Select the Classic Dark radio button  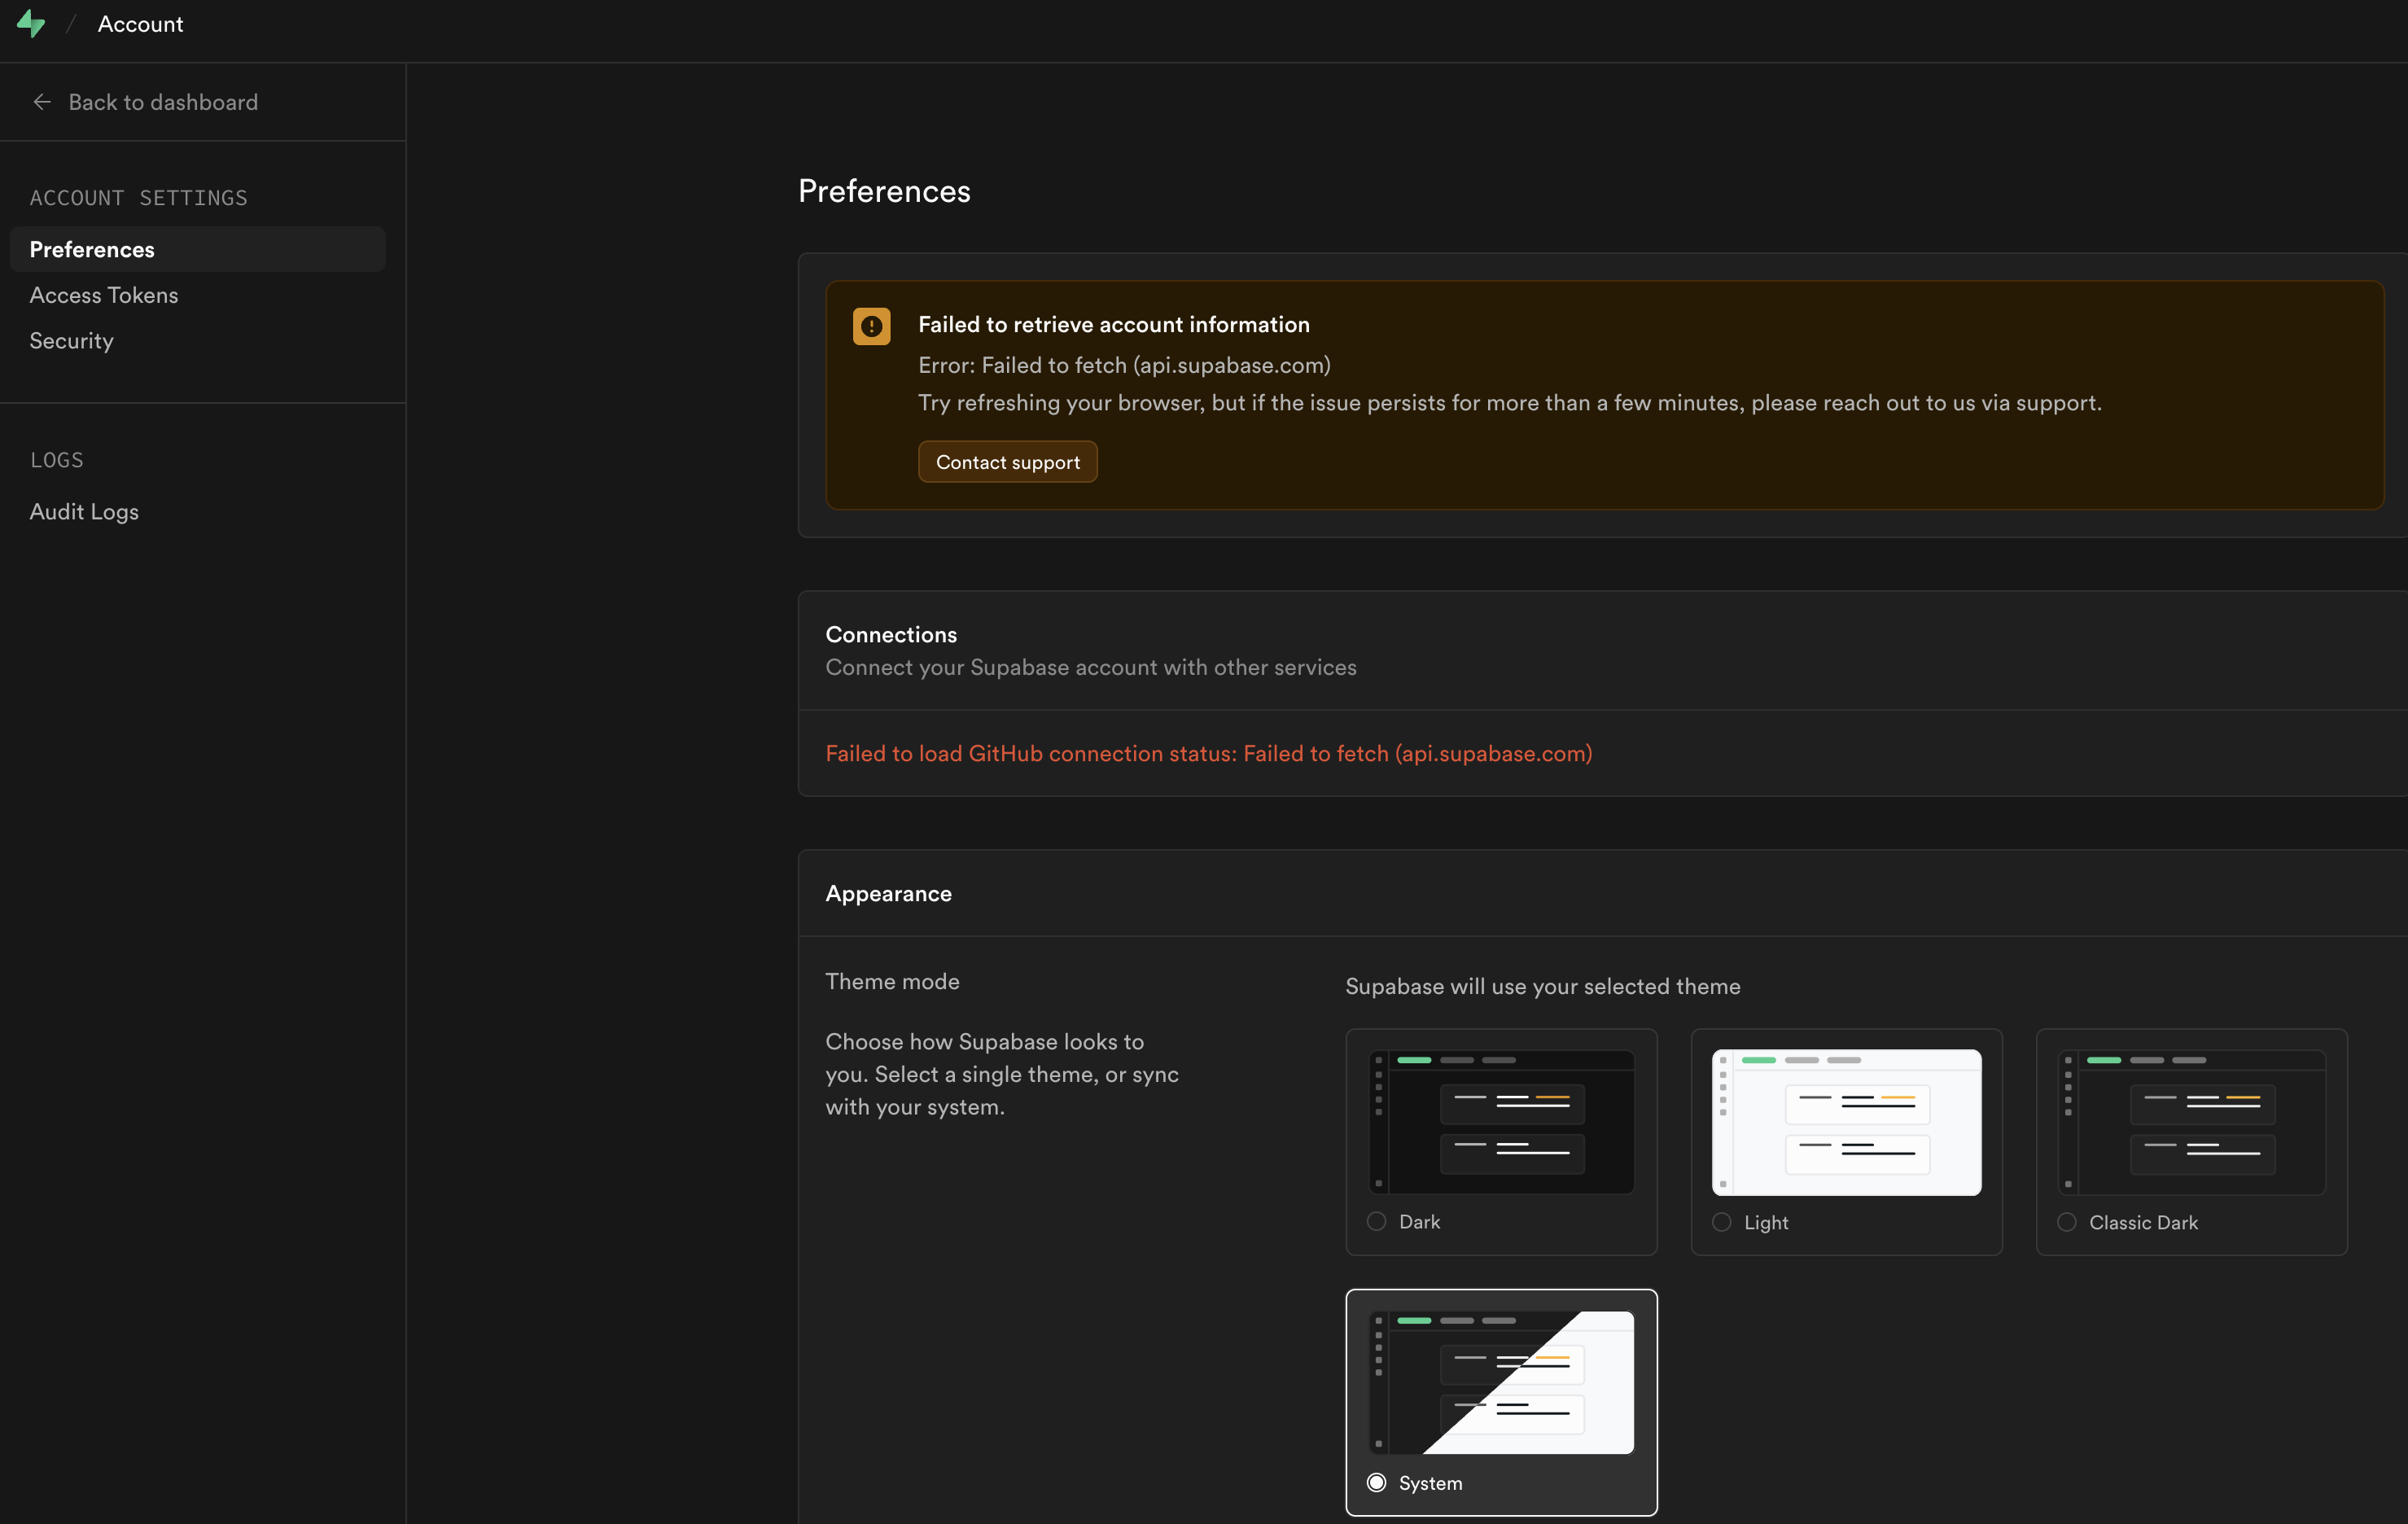[2066, 1222]
